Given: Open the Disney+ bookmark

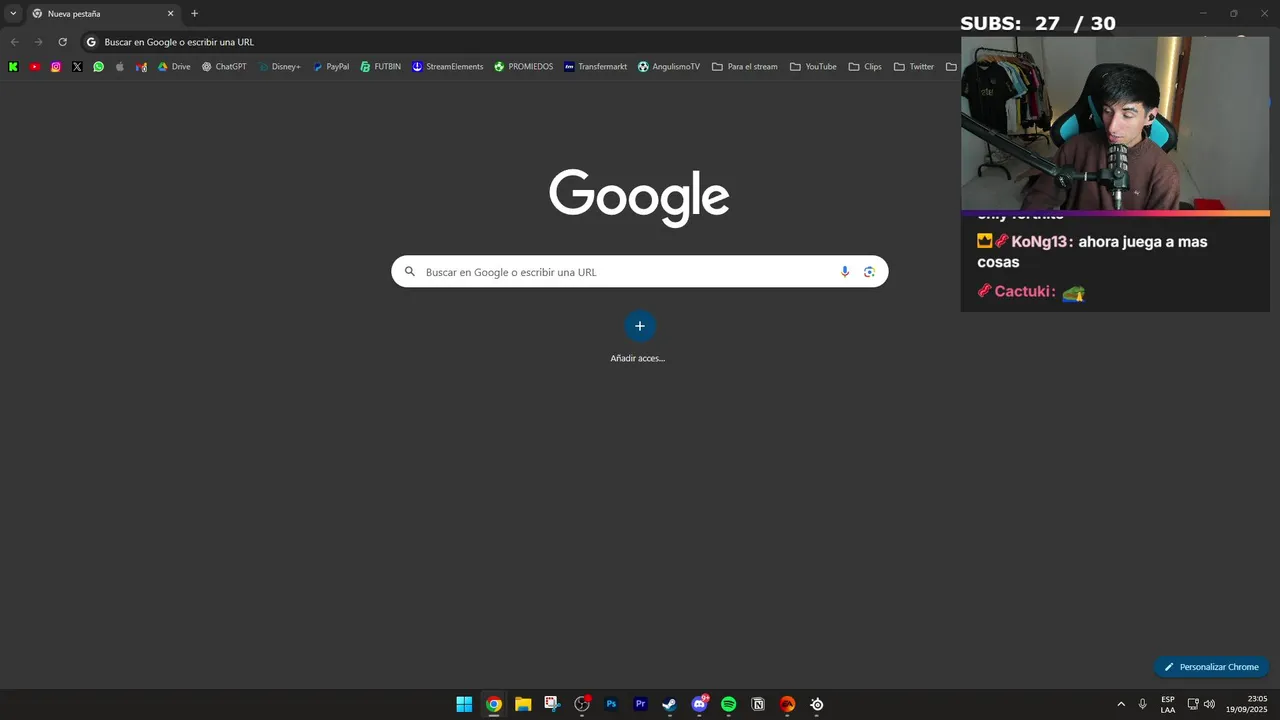Looking at the screenshot, I should 279,67.
